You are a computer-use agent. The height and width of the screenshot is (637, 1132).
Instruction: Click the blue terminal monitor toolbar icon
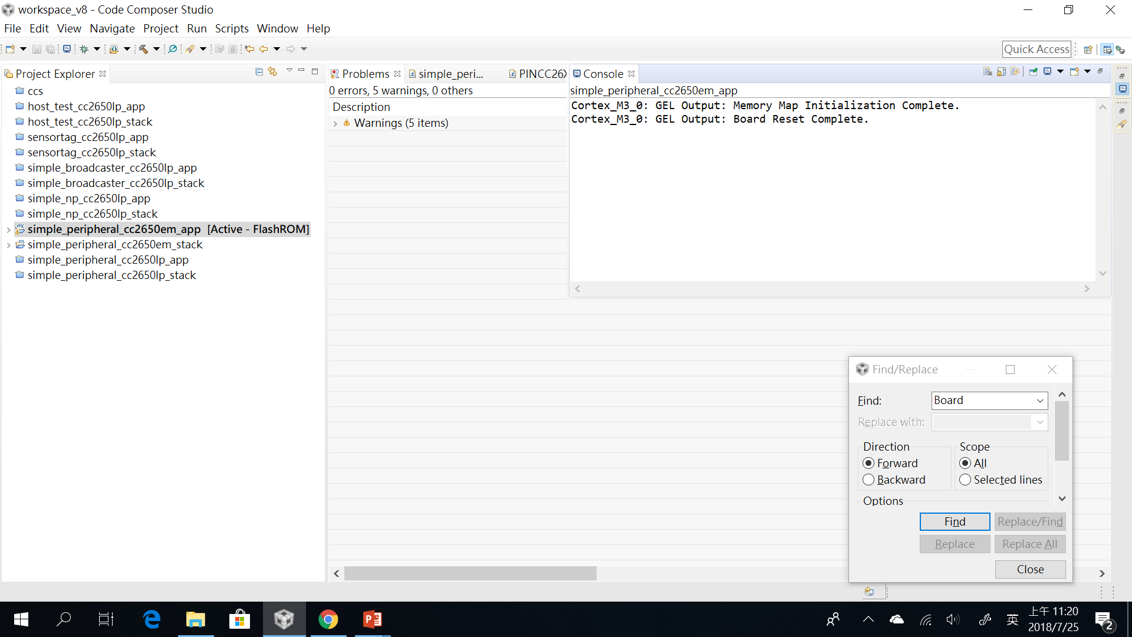point(67,49)
